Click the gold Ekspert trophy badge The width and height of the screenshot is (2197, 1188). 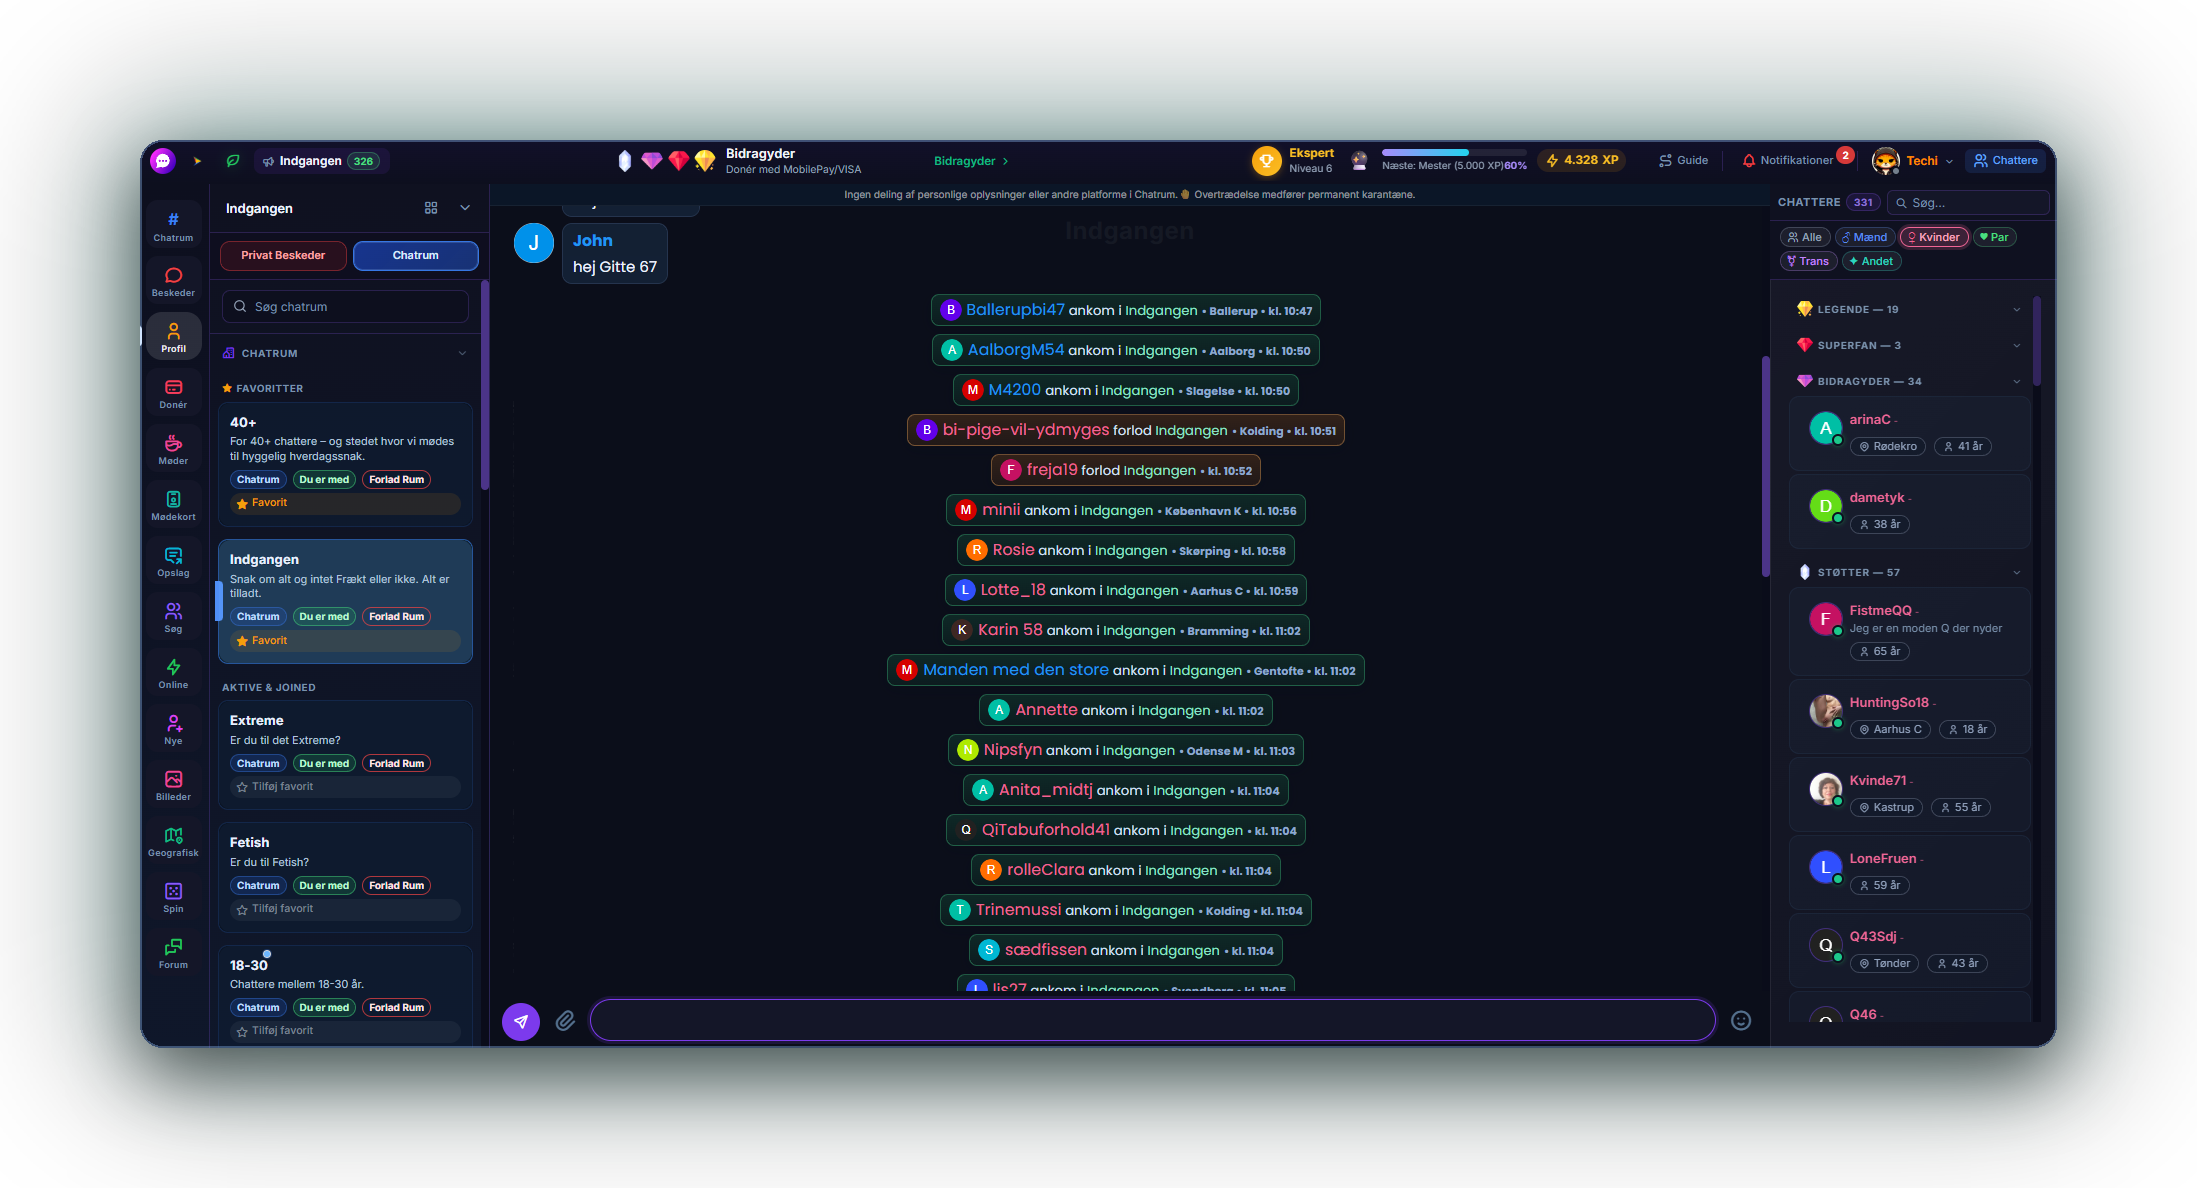(1267, 161)
